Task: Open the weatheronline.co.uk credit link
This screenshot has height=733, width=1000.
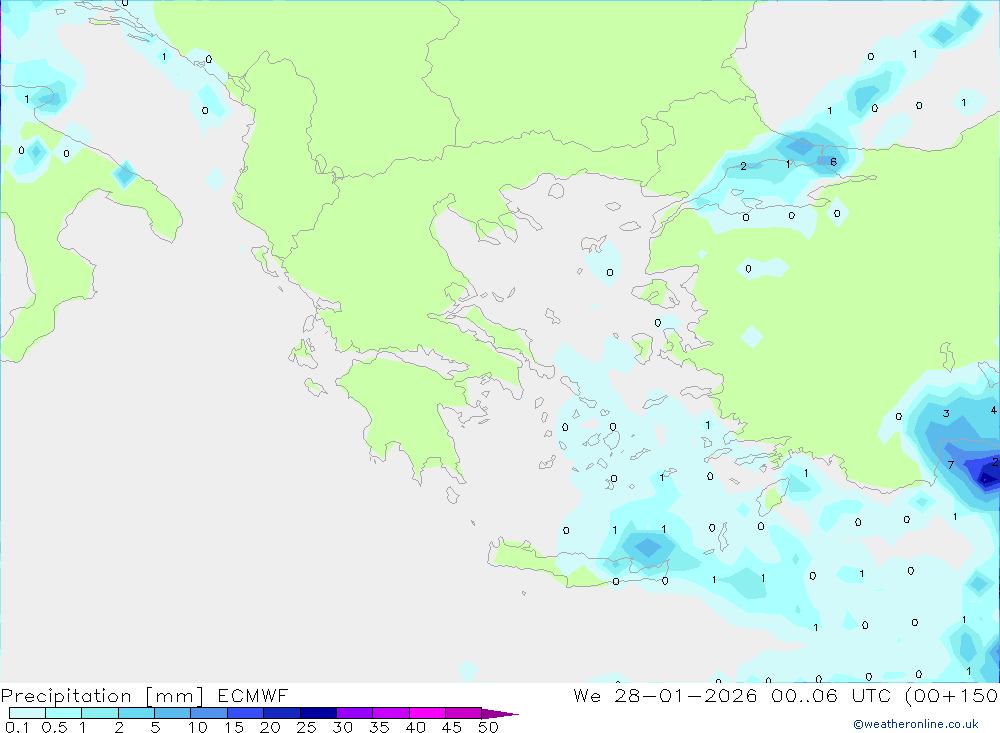Action: pos(916,724)
